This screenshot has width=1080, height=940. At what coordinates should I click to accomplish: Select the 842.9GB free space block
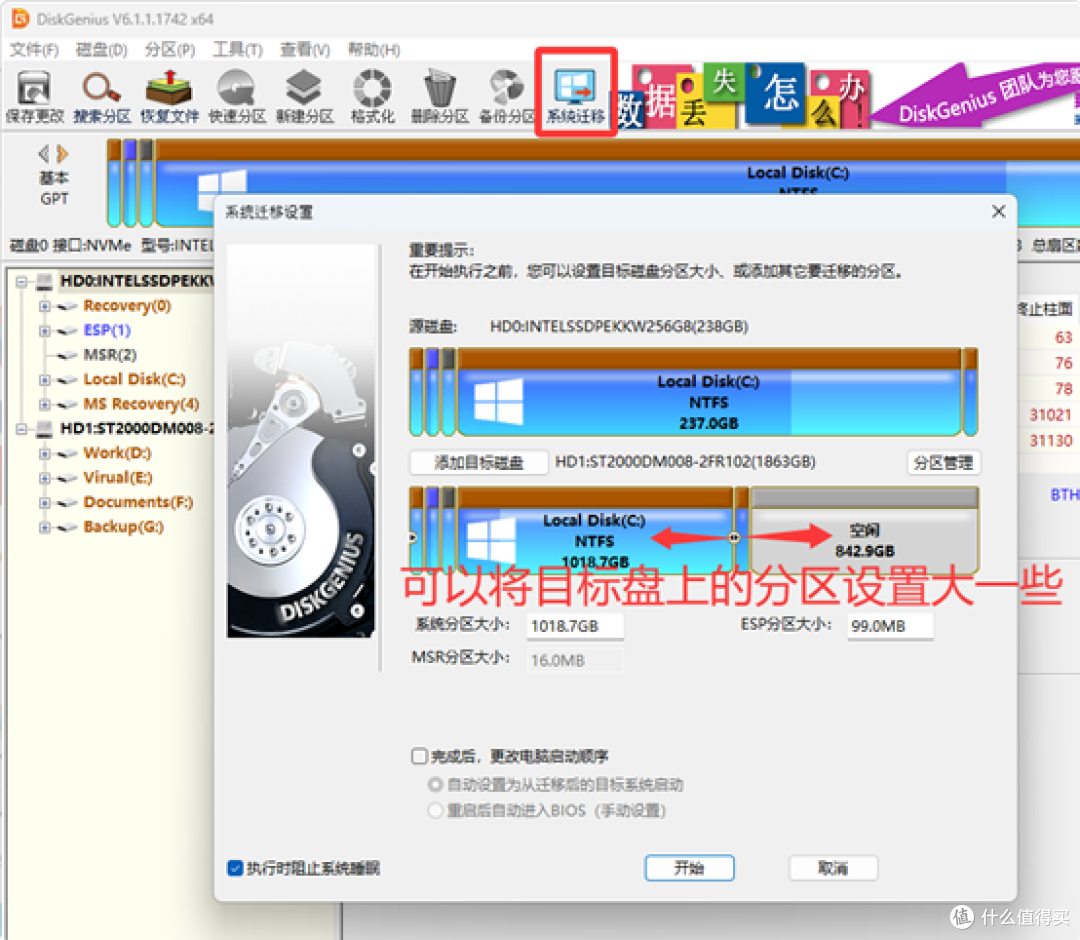click(864, 531)
